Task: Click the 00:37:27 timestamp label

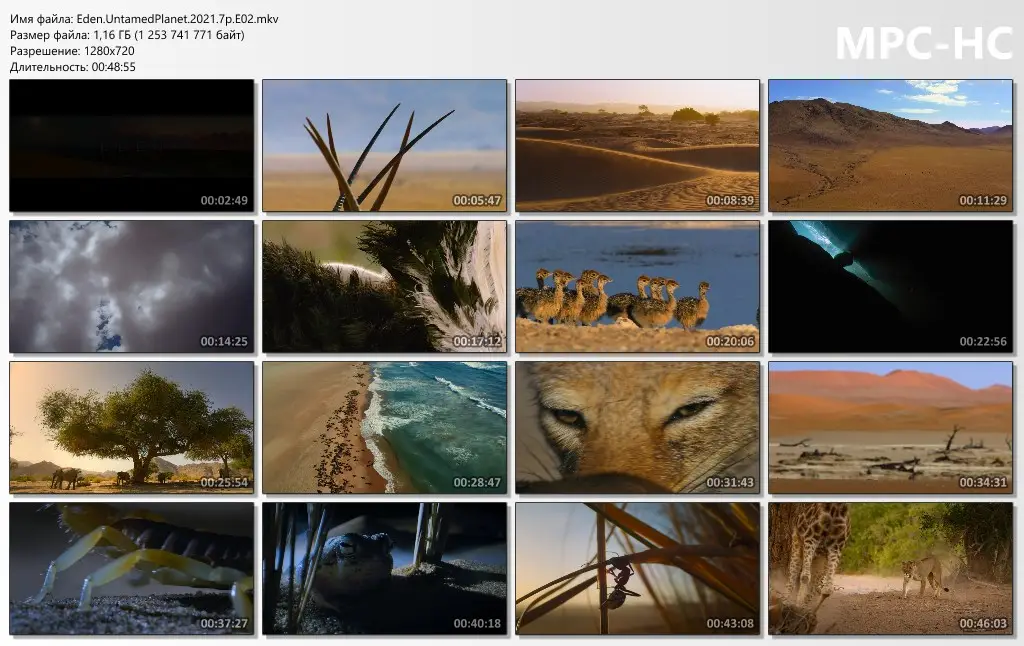Action: tap(224, 624)
